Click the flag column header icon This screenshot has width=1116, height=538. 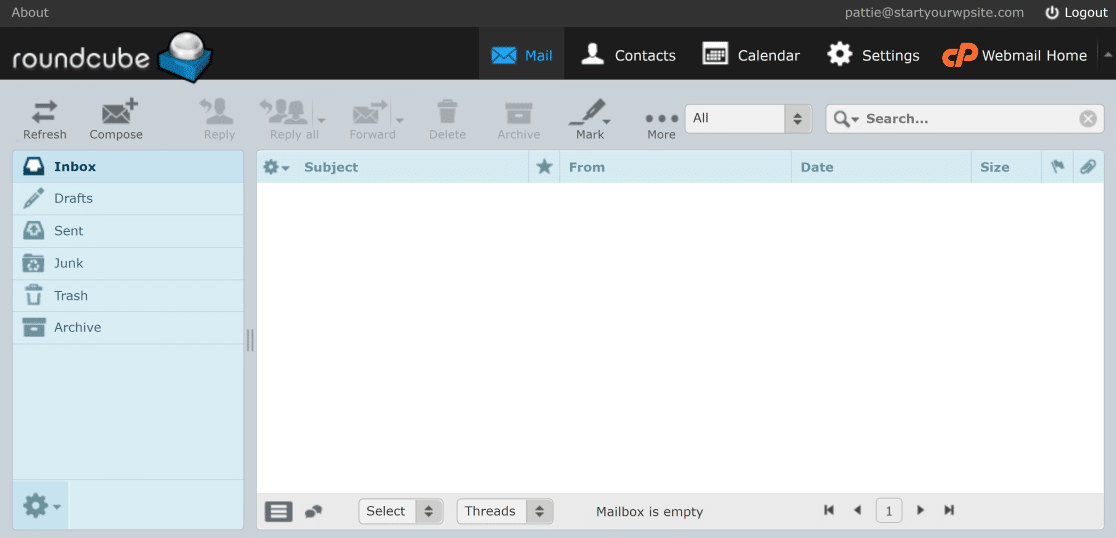click(1057, 167)
